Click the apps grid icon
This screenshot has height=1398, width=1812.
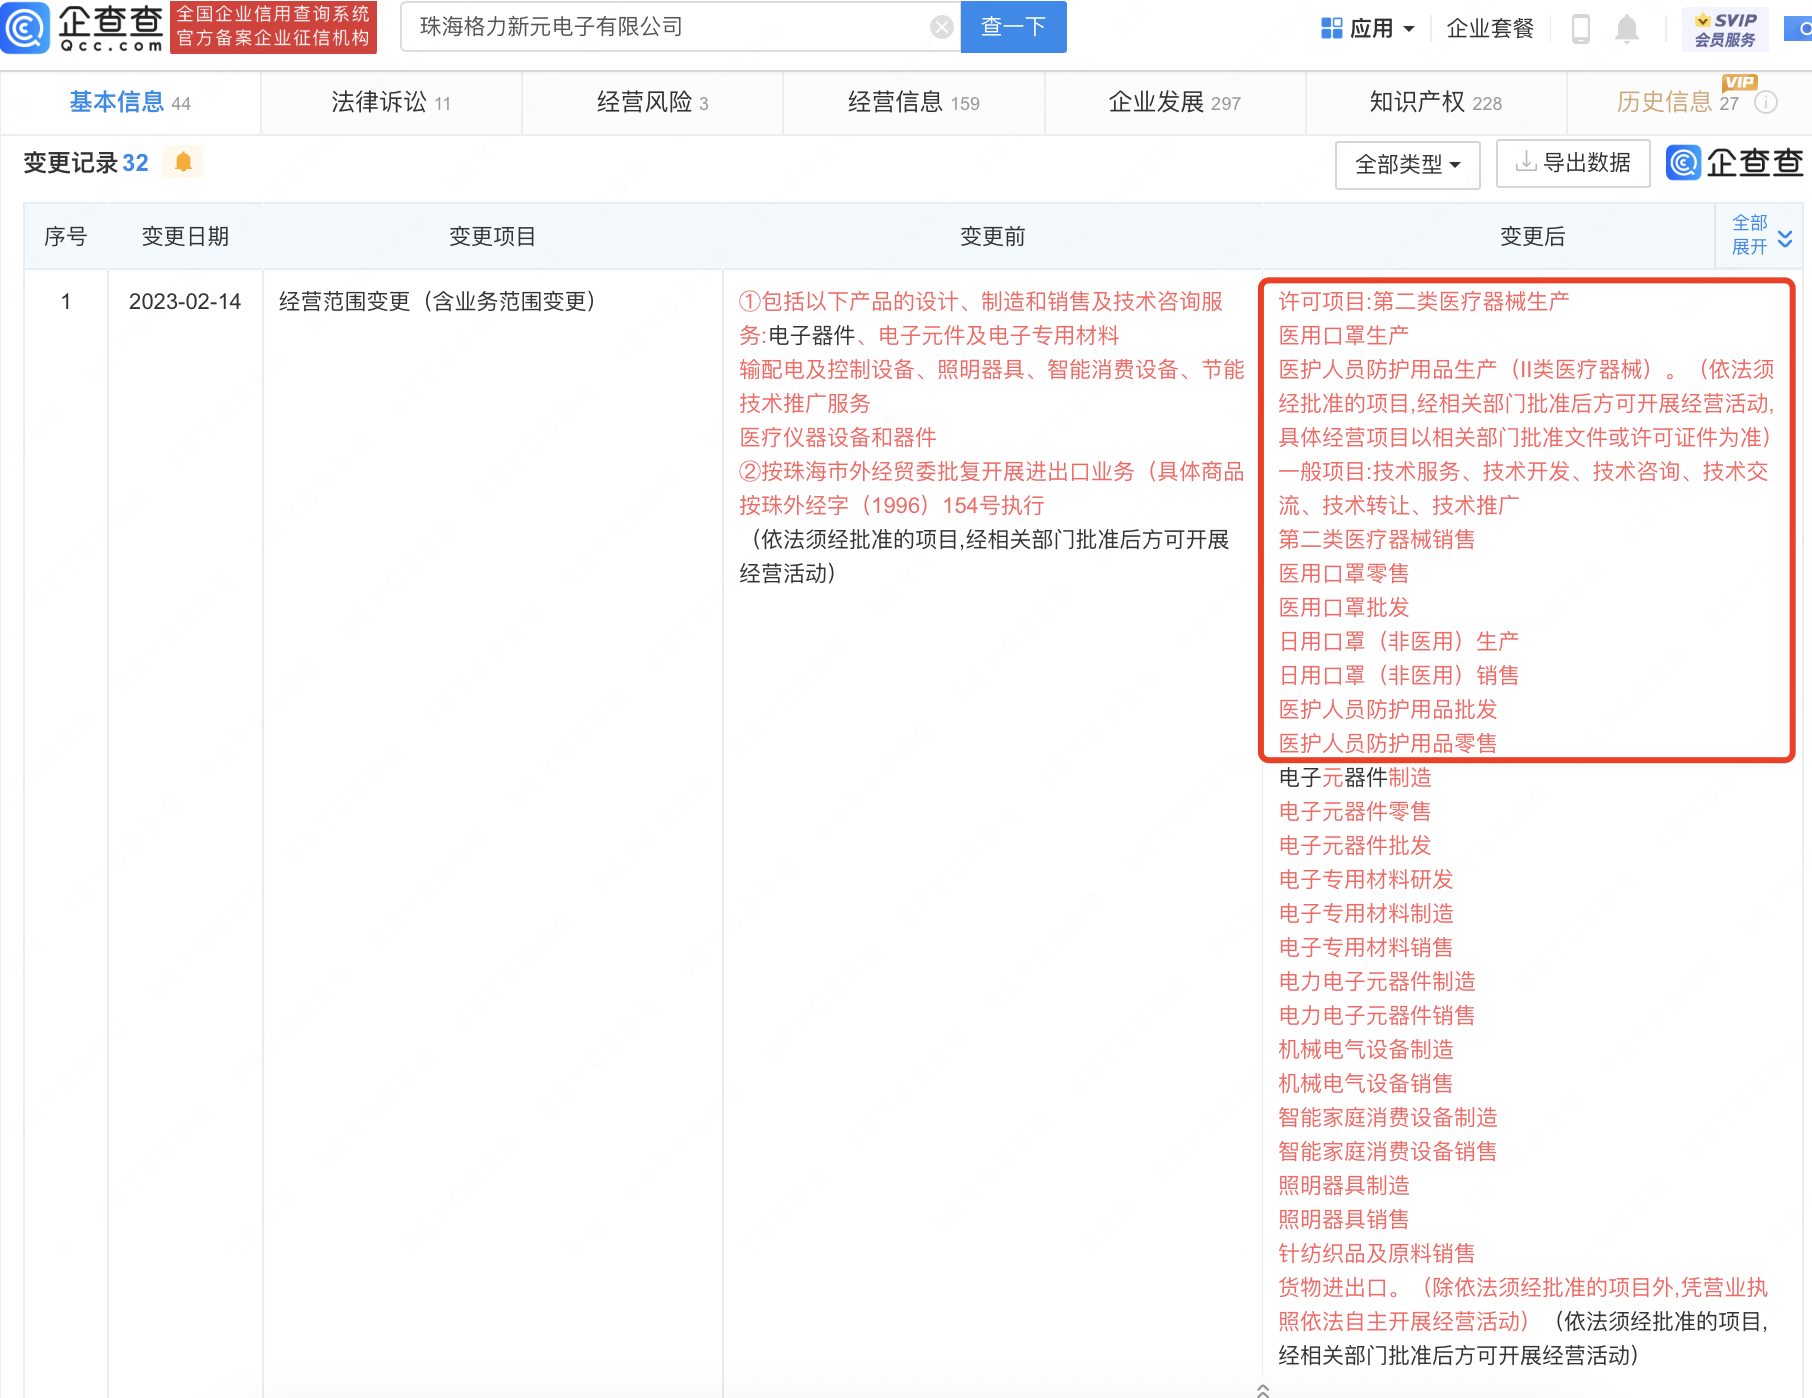click(1332, 28)
